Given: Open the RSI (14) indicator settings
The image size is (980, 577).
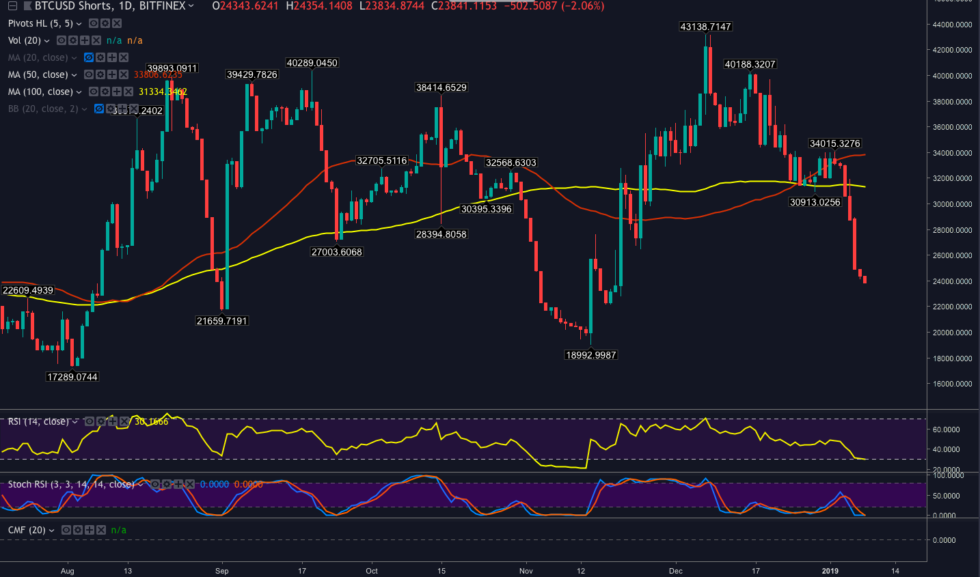Looking at the screenshot, I should coord(101,422).
